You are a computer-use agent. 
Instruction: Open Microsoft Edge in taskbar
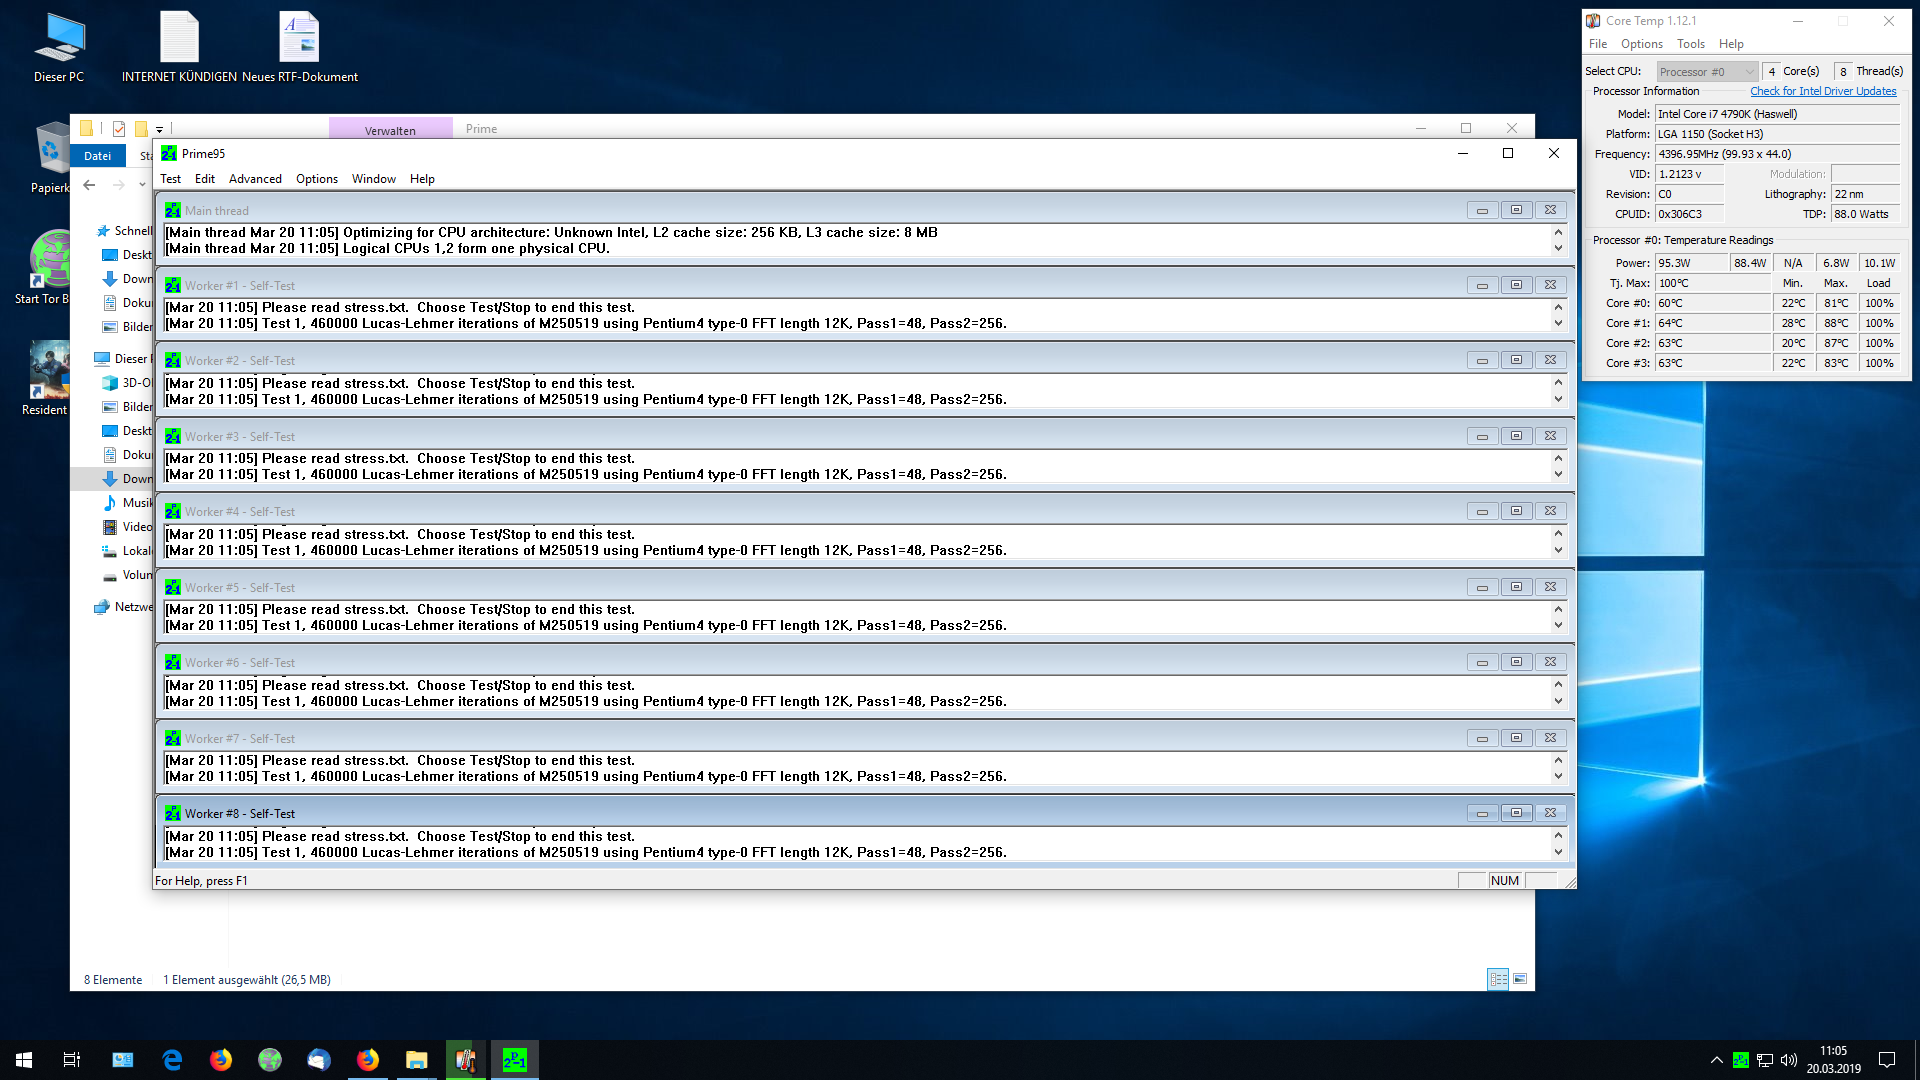tap(172, 1060)
